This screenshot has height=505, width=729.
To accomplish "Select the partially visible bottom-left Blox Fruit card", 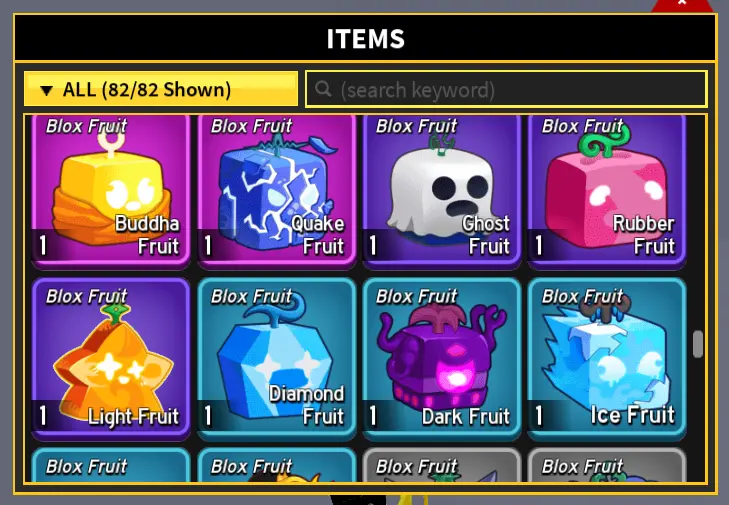I will [x=111, y=465].
